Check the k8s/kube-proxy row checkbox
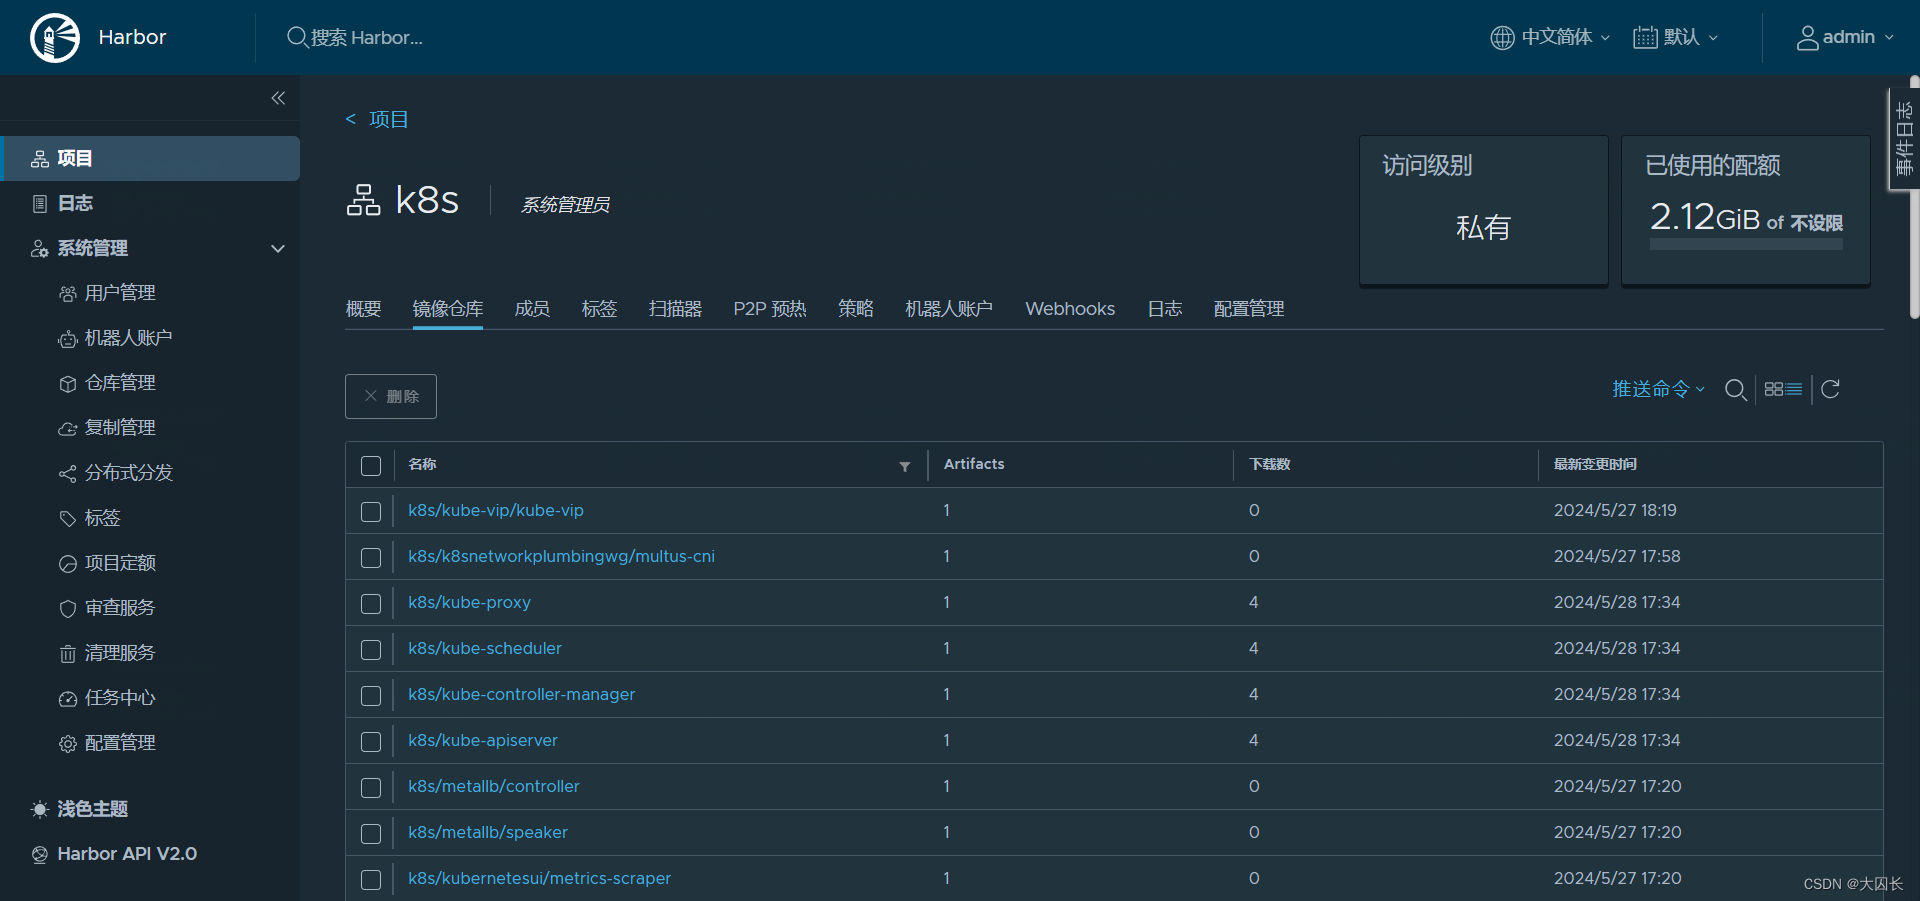 pyautogui.click(x=371, y=604)
